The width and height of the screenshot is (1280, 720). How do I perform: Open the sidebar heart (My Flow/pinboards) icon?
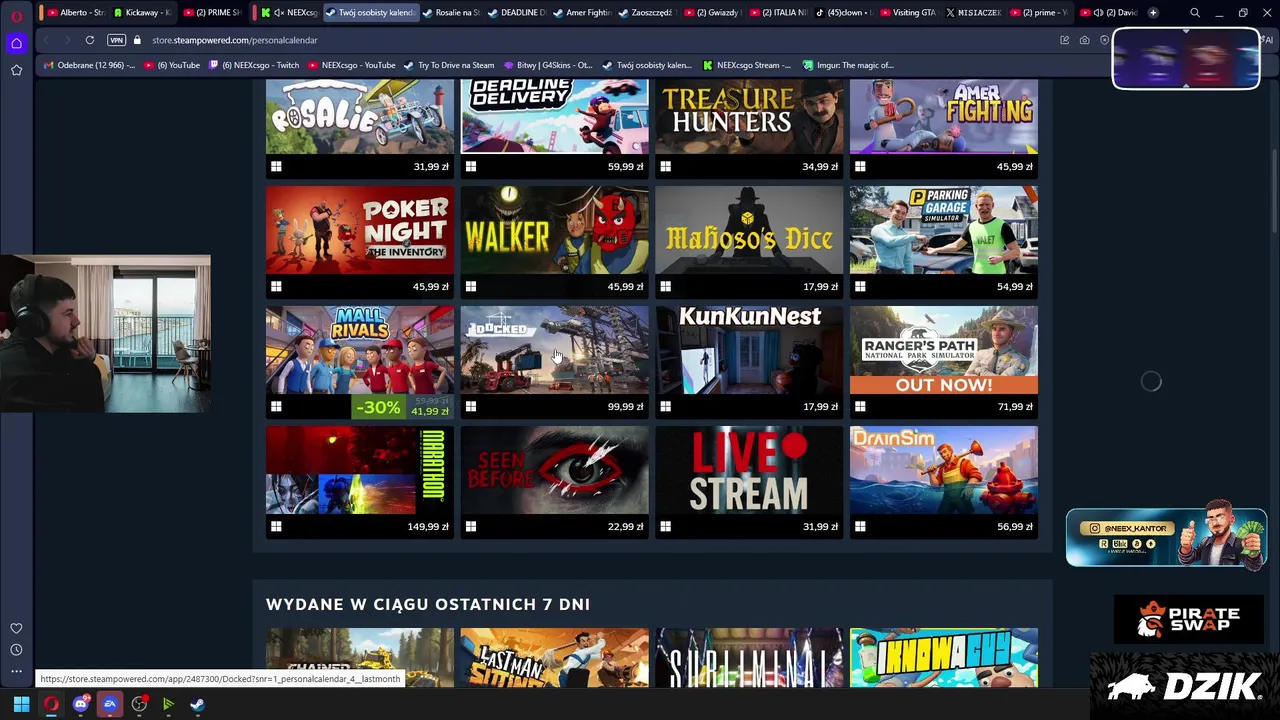click(x=16, y=628)
